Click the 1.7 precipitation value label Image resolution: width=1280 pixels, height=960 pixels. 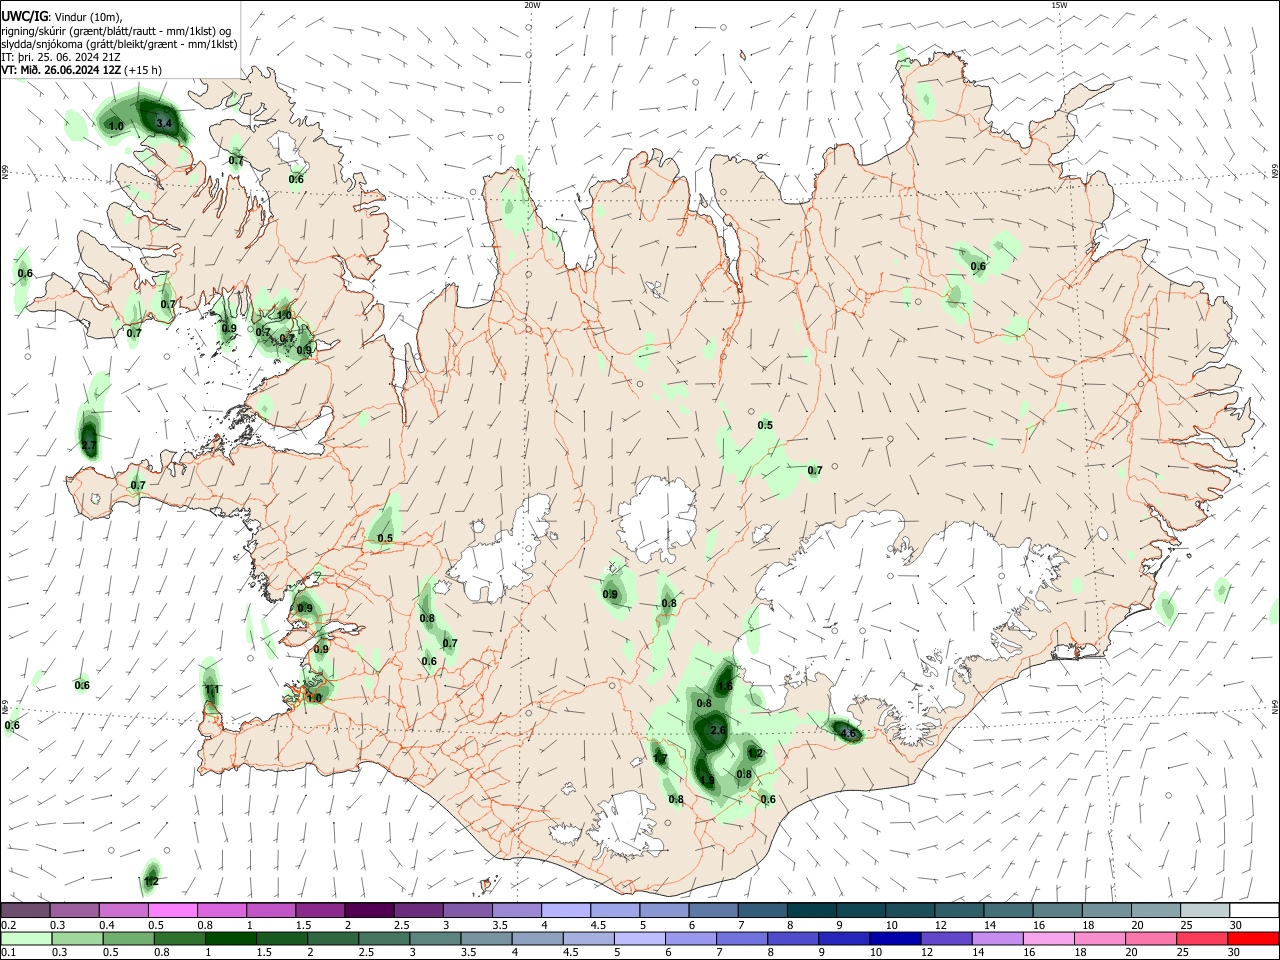659,759
